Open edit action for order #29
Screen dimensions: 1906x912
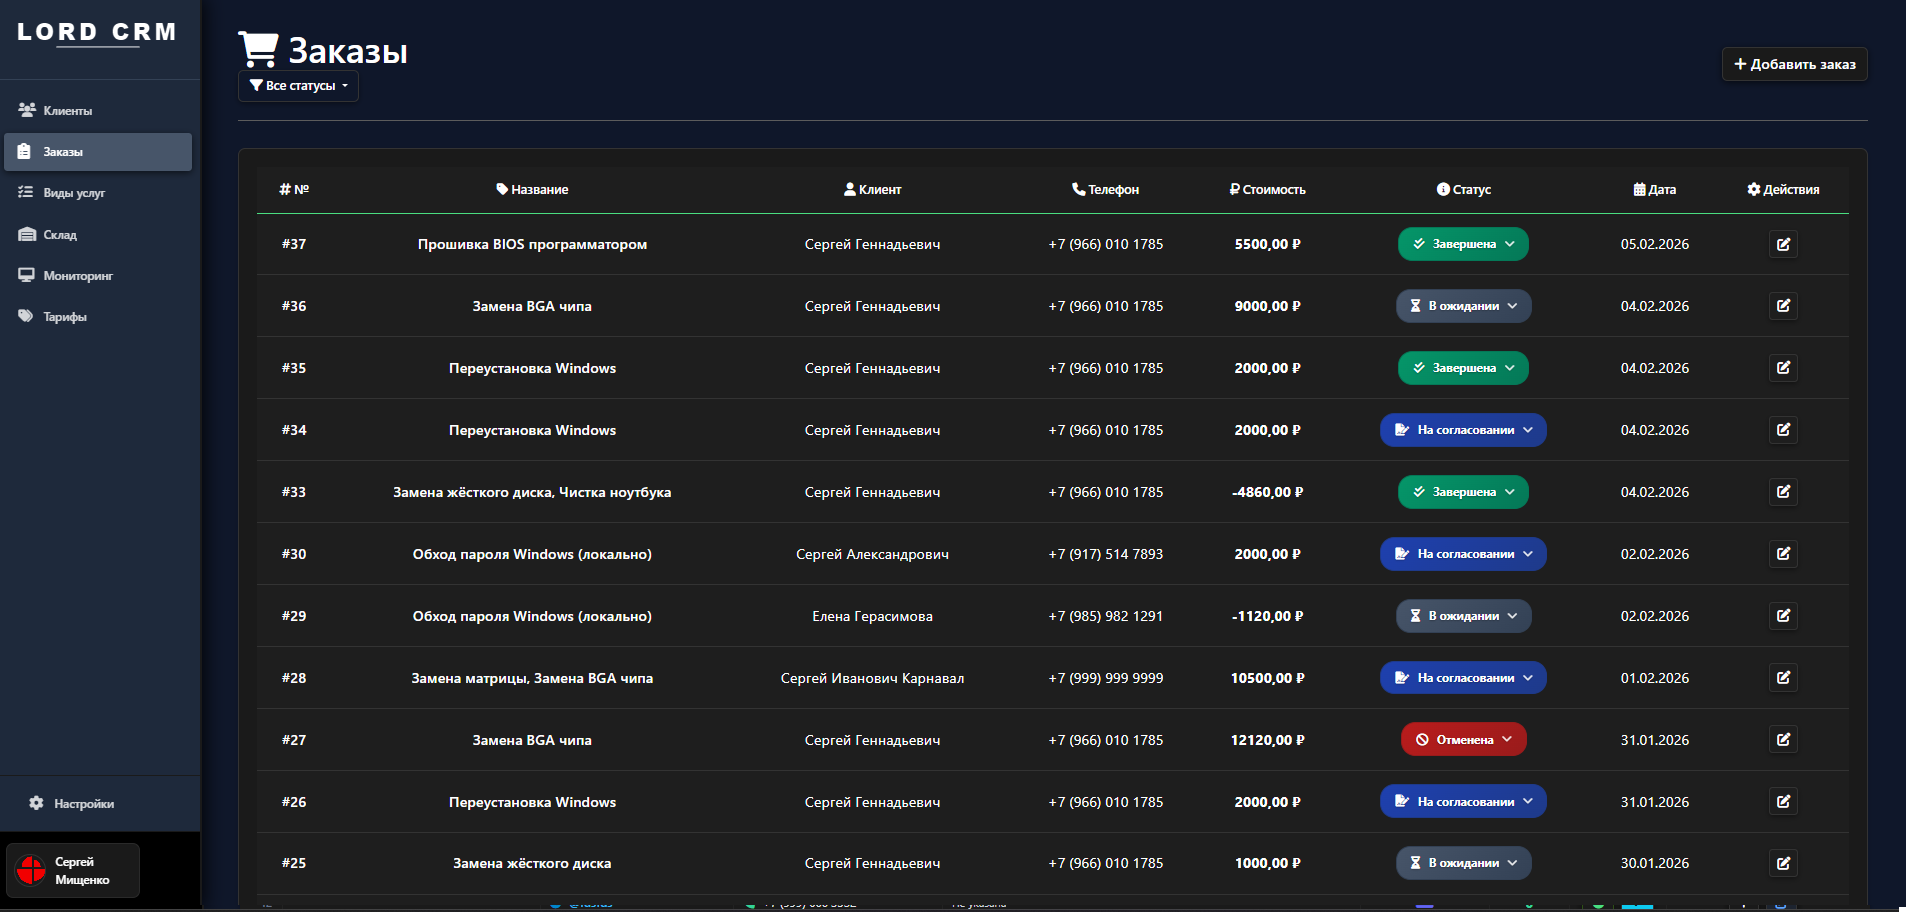coord(1783,616)
